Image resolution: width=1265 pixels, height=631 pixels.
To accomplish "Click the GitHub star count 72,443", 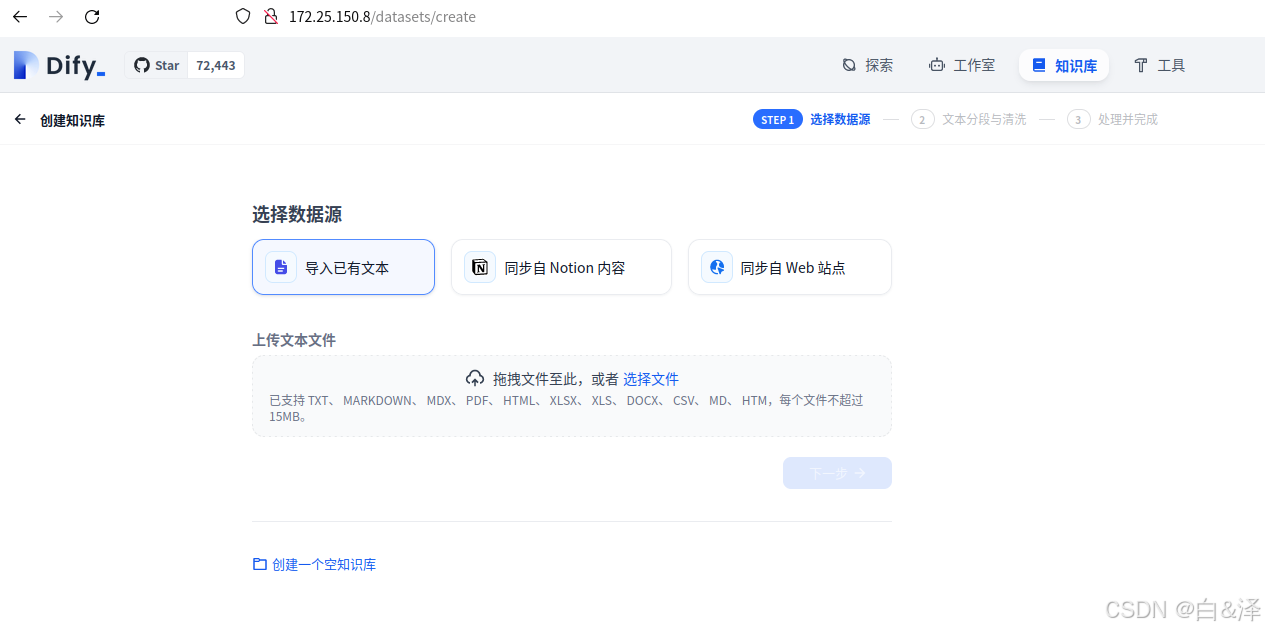I will point(216,65).
